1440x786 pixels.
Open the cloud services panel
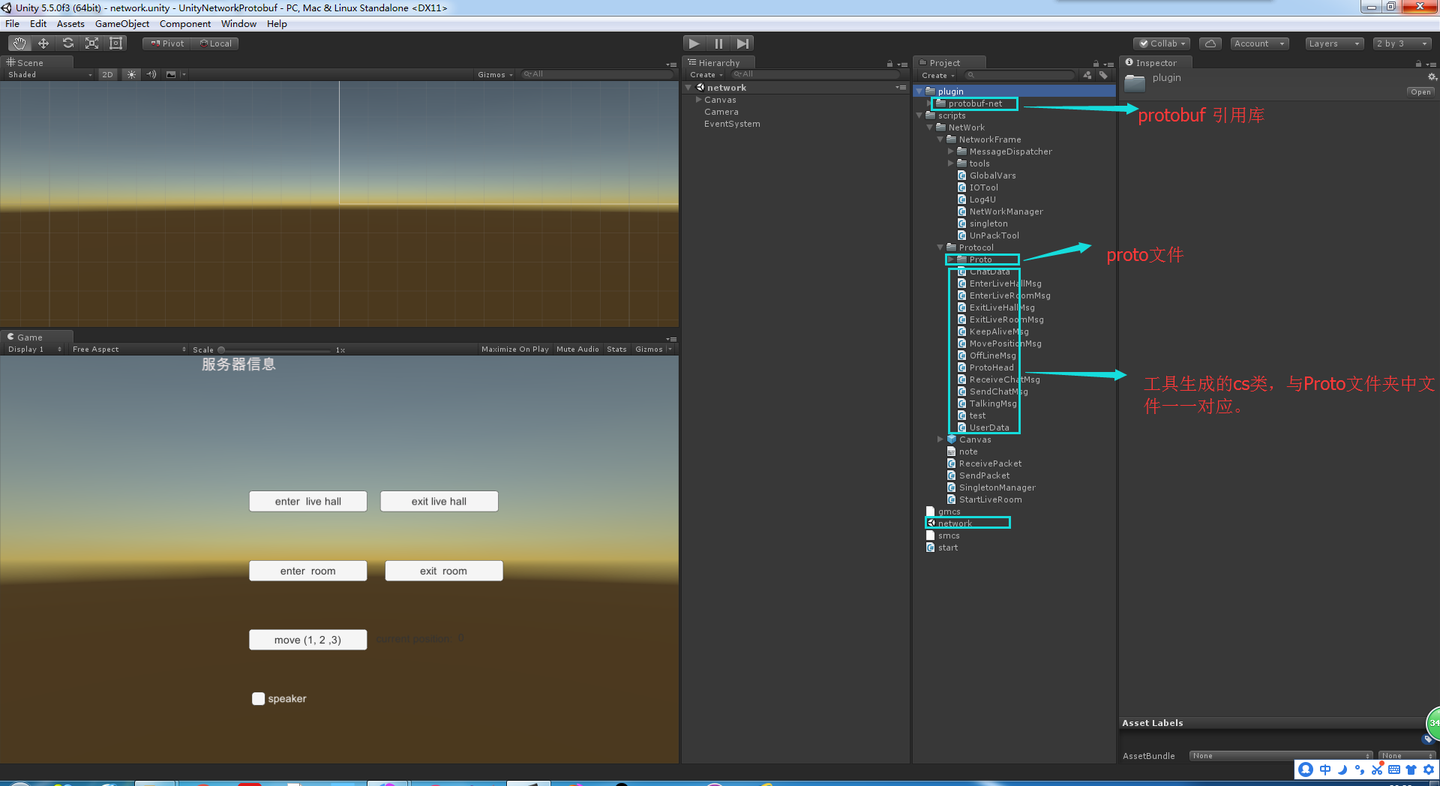tap(1210, 43)
